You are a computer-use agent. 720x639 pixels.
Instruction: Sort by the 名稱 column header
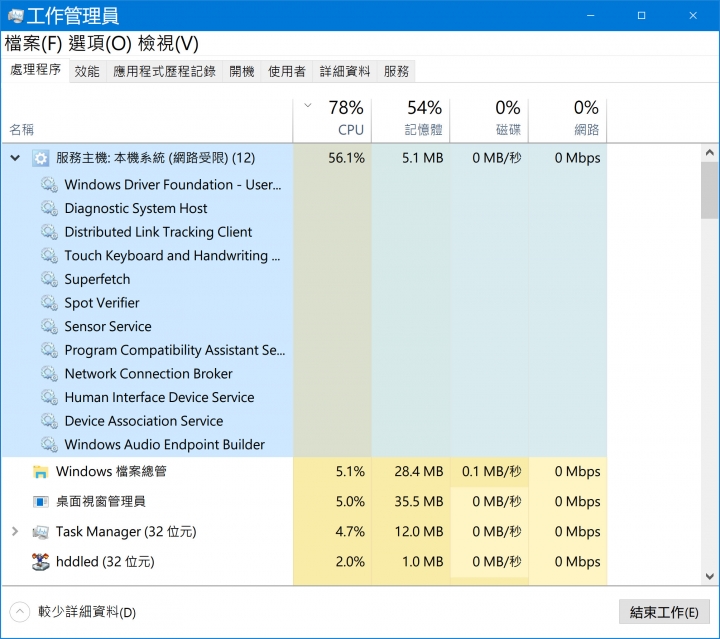147,120
